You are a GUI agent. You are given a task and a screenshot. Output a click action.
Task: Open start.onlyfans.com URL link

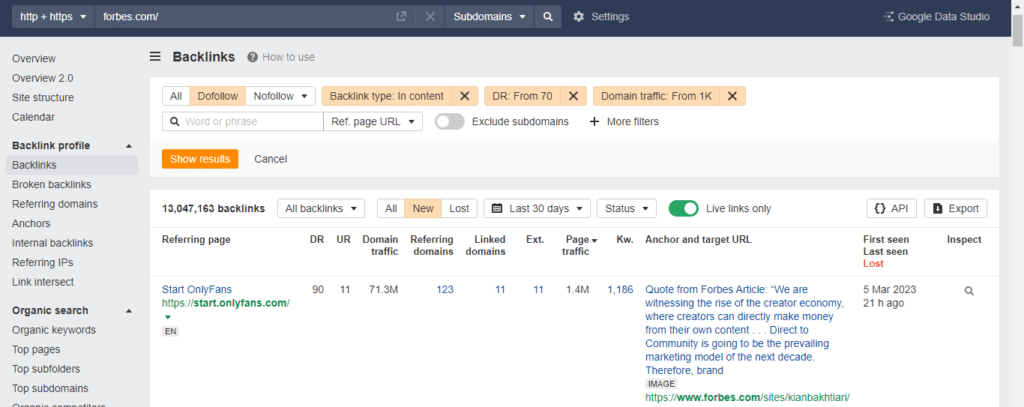226,303
